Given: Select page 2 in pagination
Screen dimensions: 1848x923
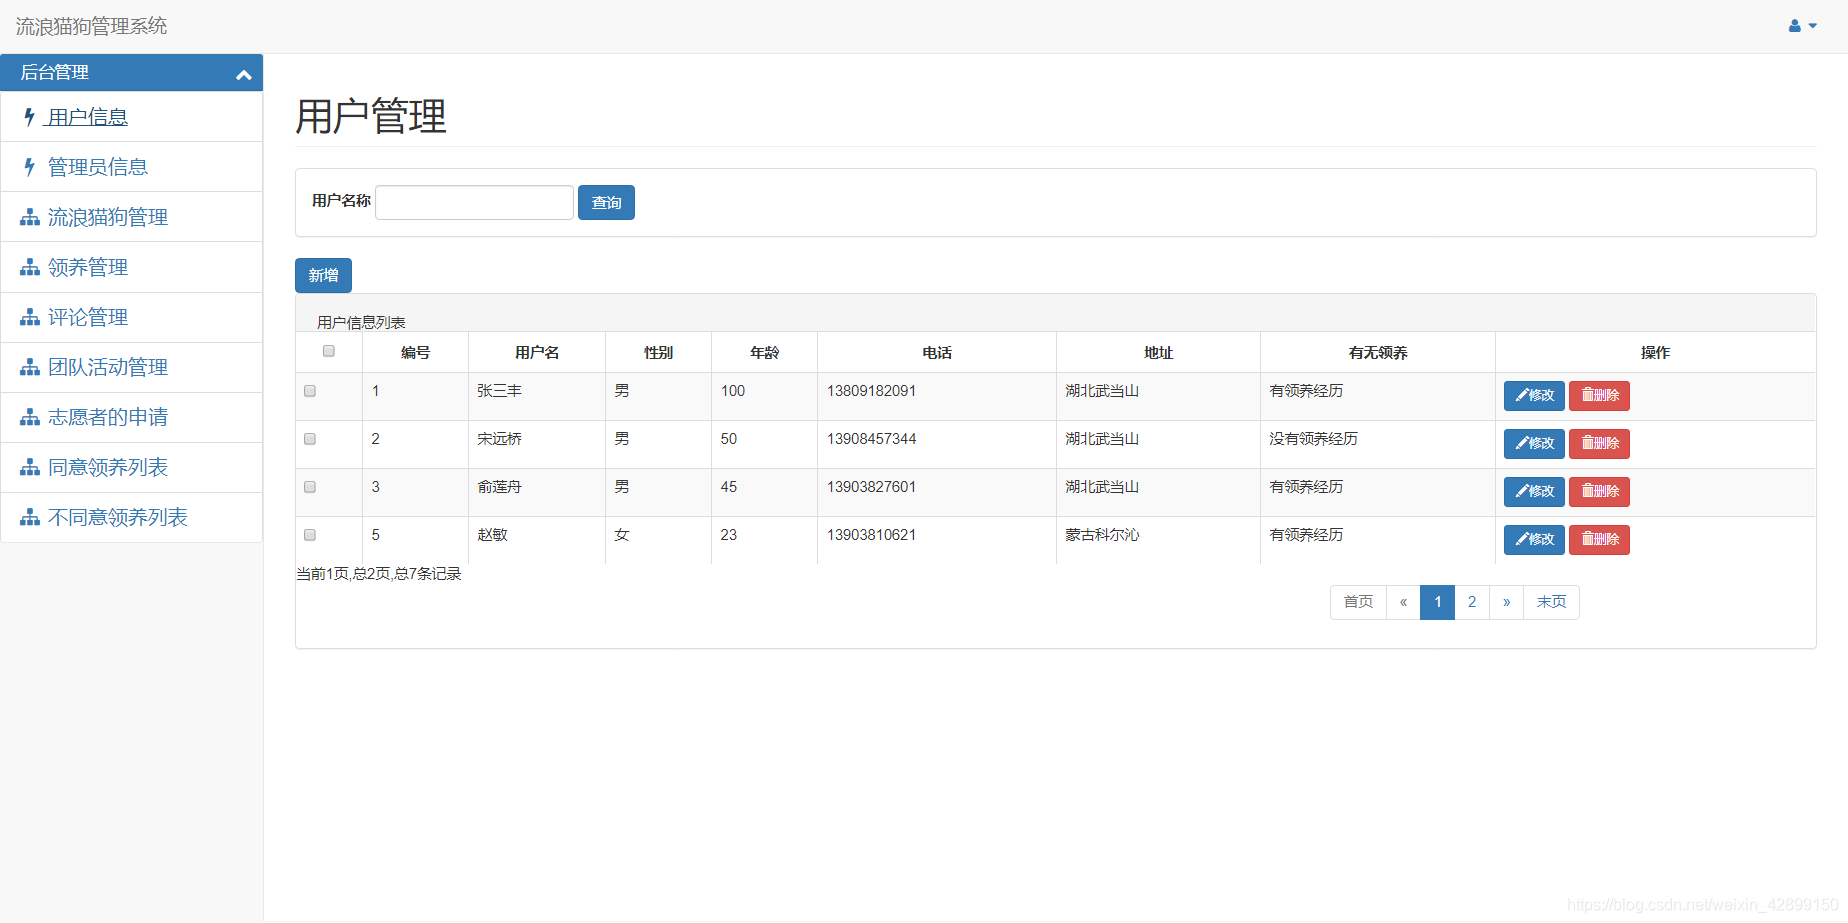Looking at the screenshot, I should pos(1472,602).
